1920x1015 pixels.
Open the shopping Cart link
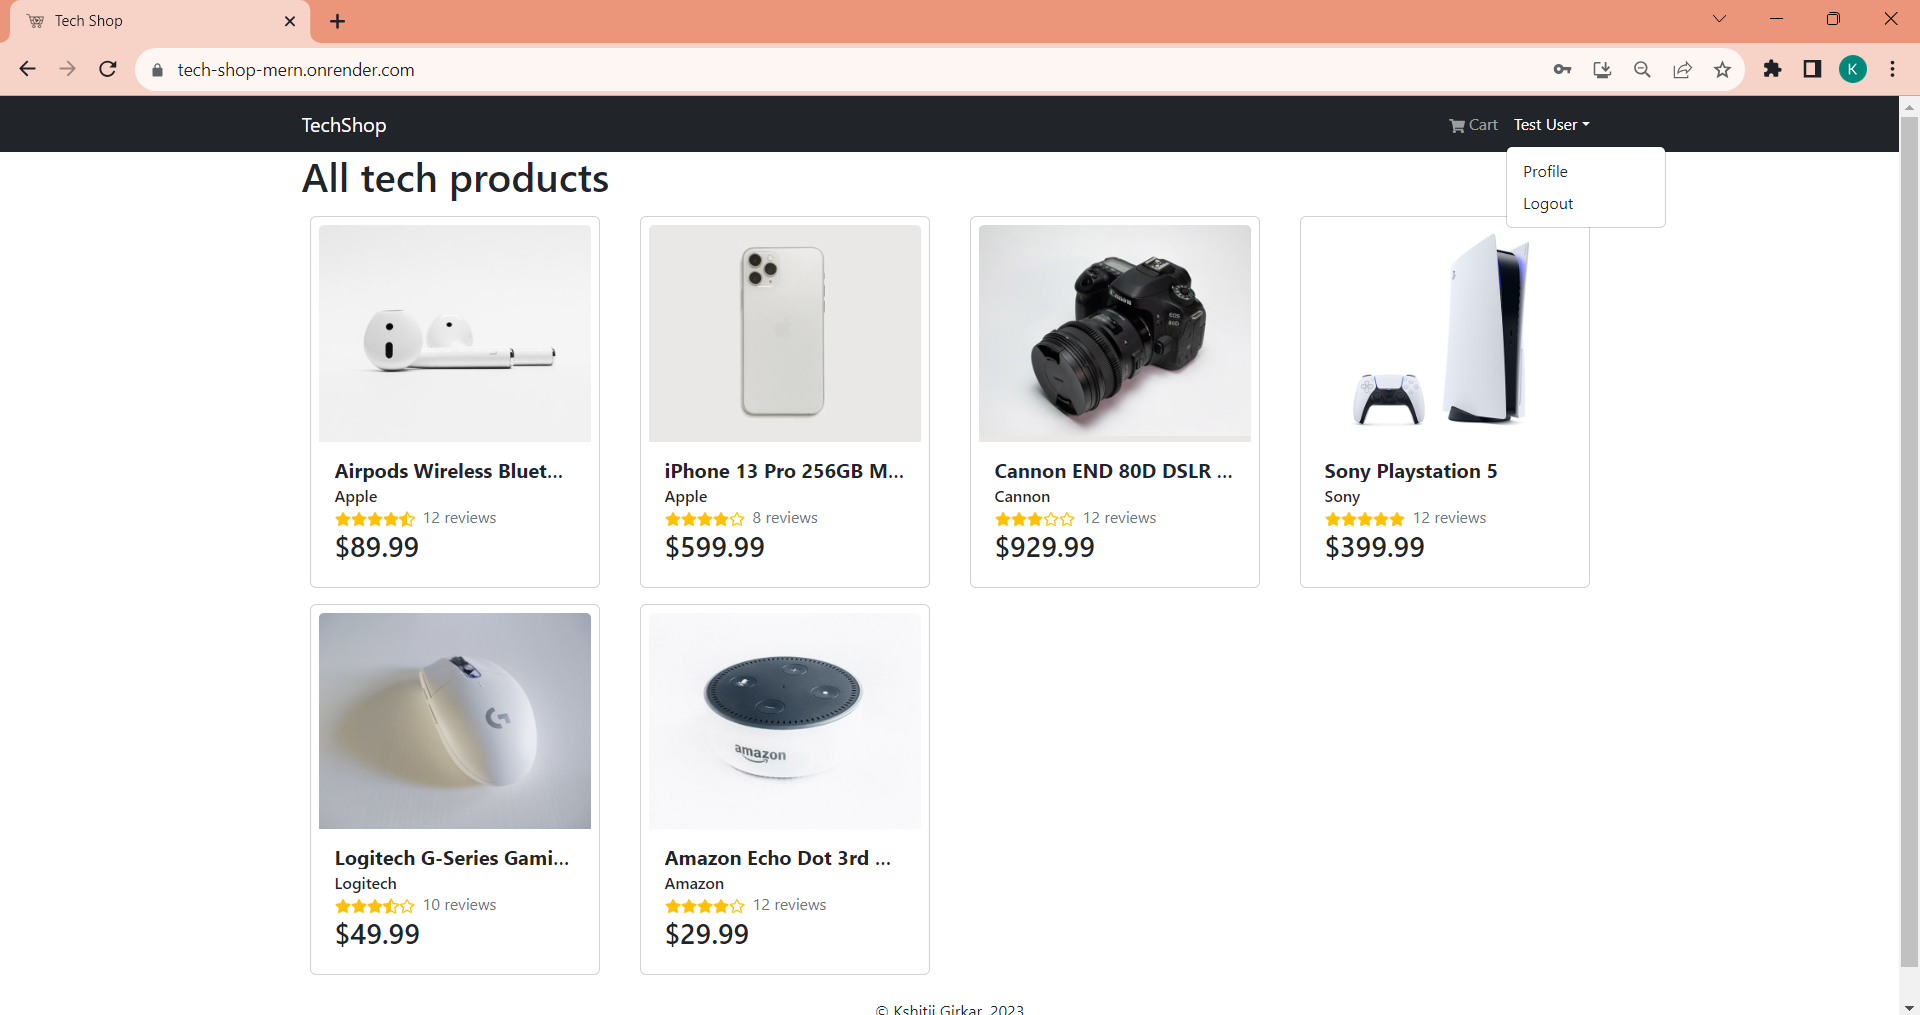point(1473,125)
